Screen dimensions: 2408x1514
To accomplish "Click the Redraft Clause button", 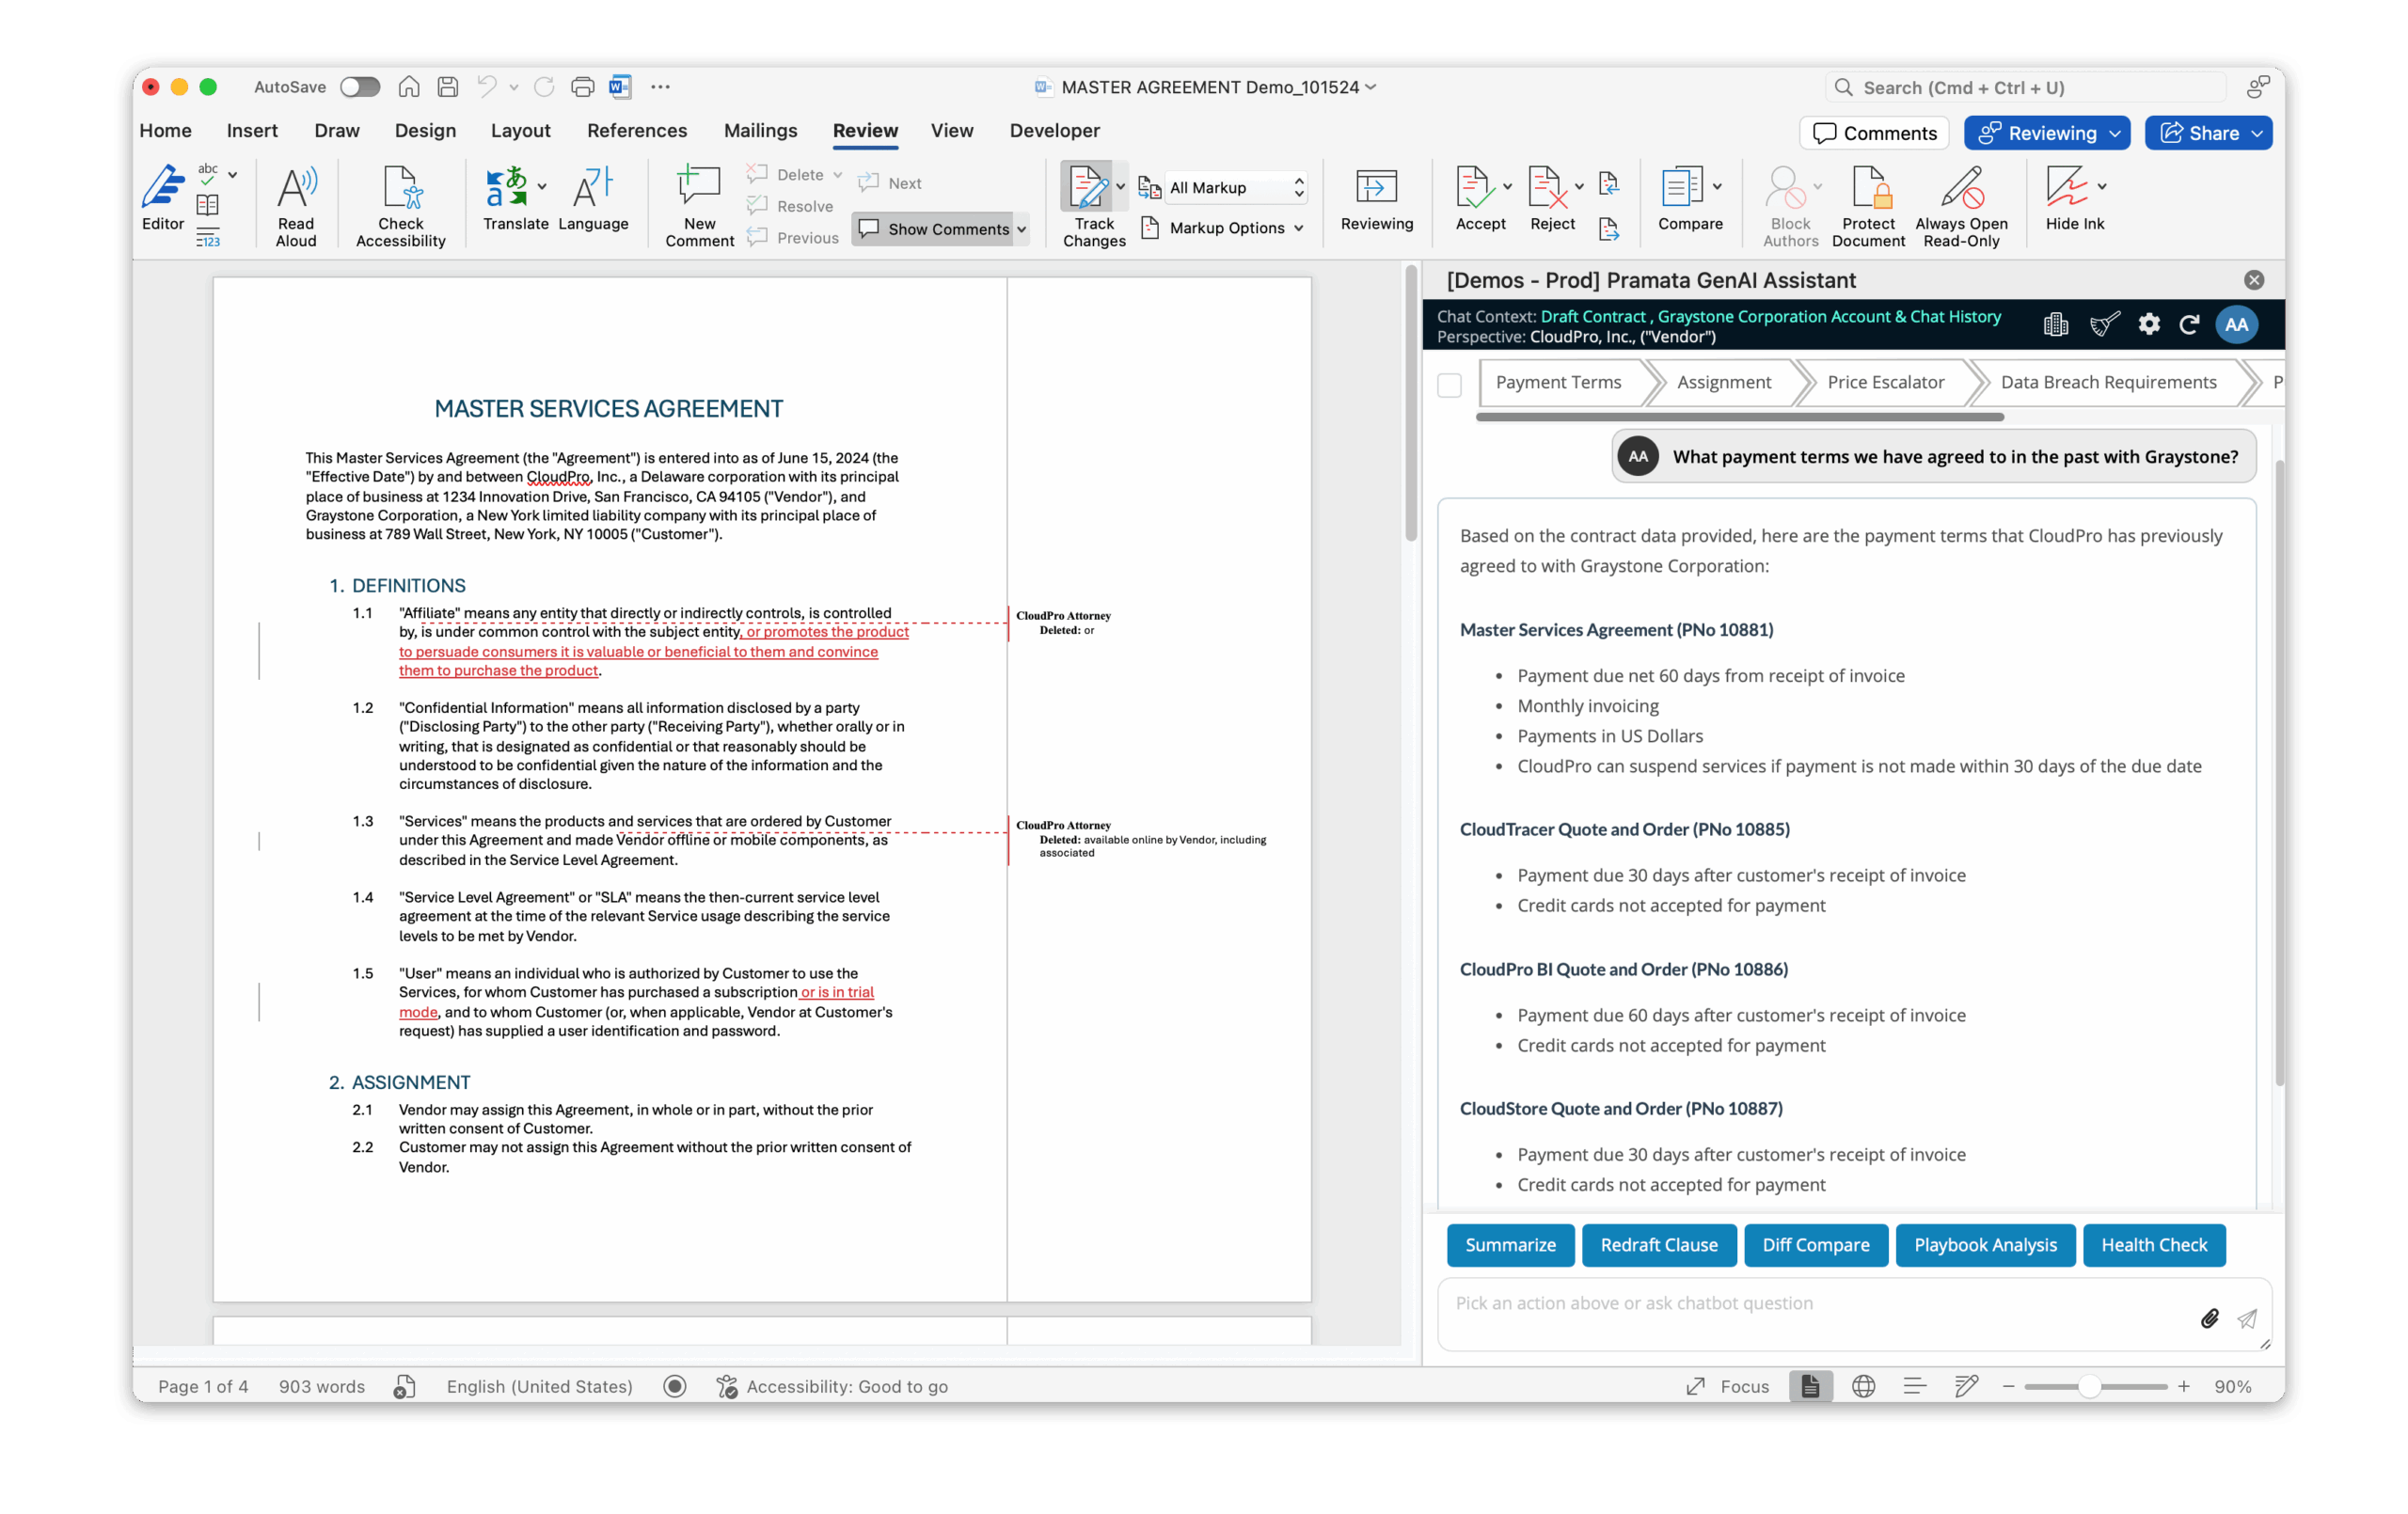I will pos(1658,1245).
